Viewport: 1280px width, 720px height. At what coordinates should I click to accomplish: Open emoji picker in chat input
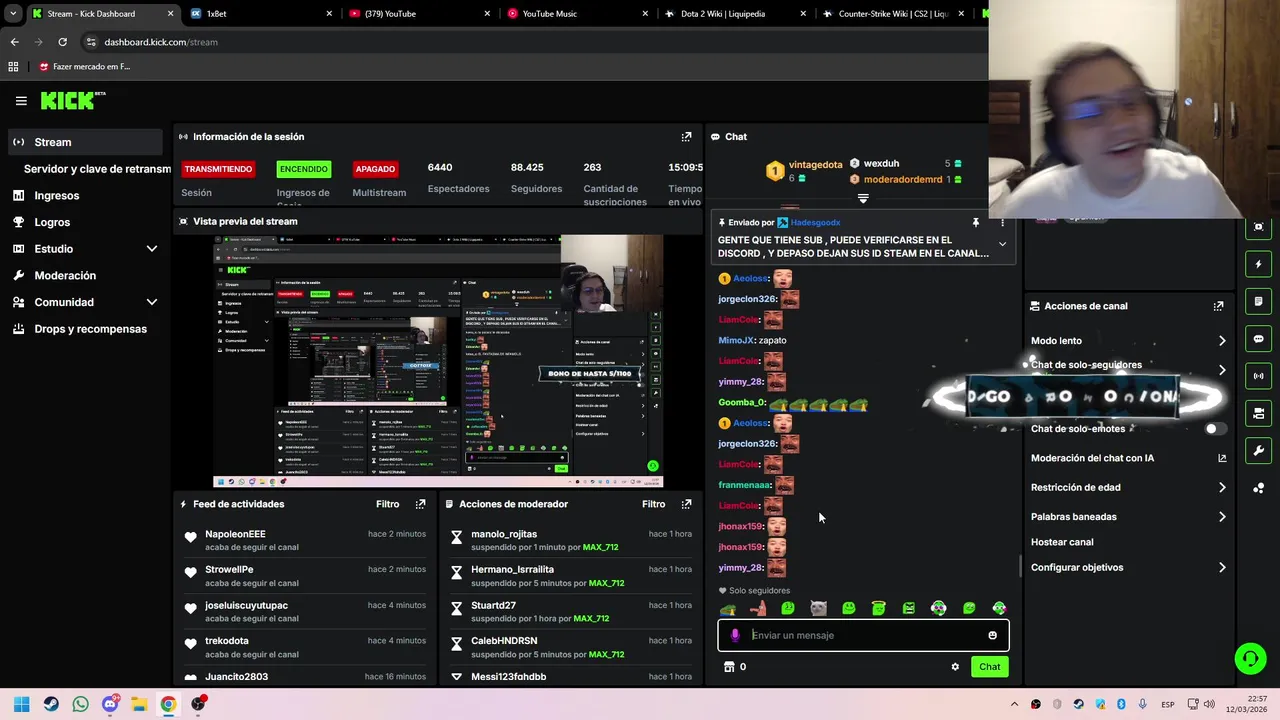992,635
